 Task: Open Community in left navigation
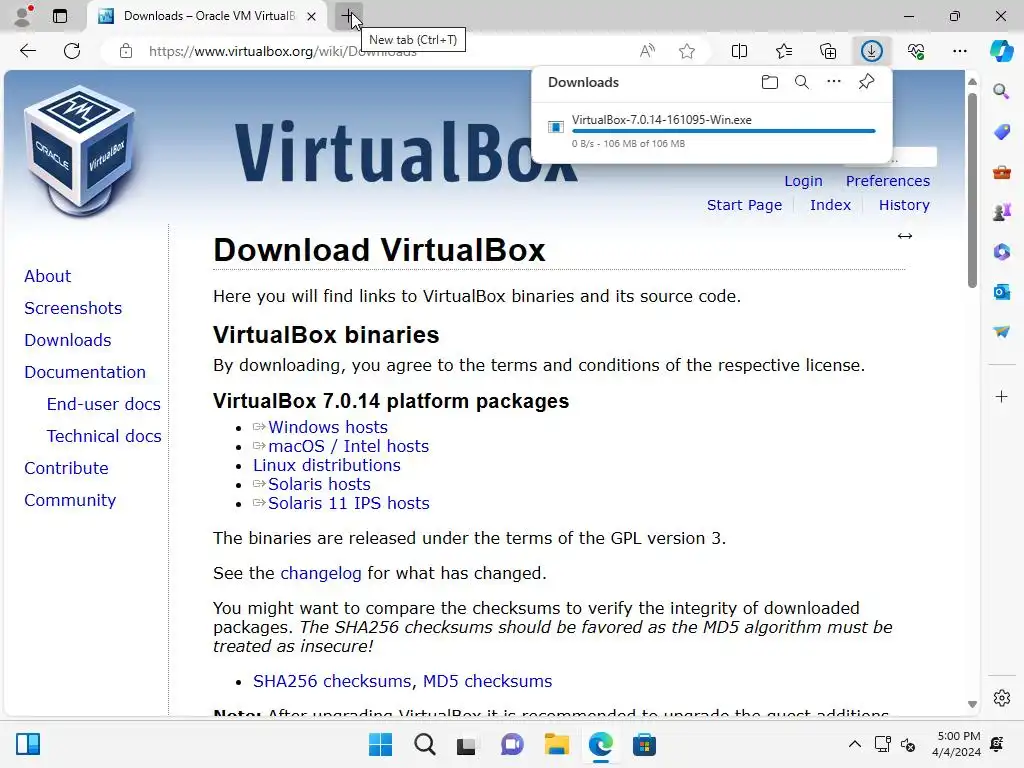click(70, 500)
